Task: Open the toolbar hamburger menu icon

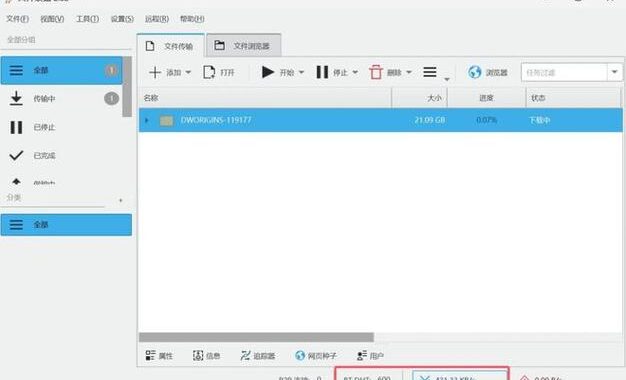Action: [x=430, y=72]
